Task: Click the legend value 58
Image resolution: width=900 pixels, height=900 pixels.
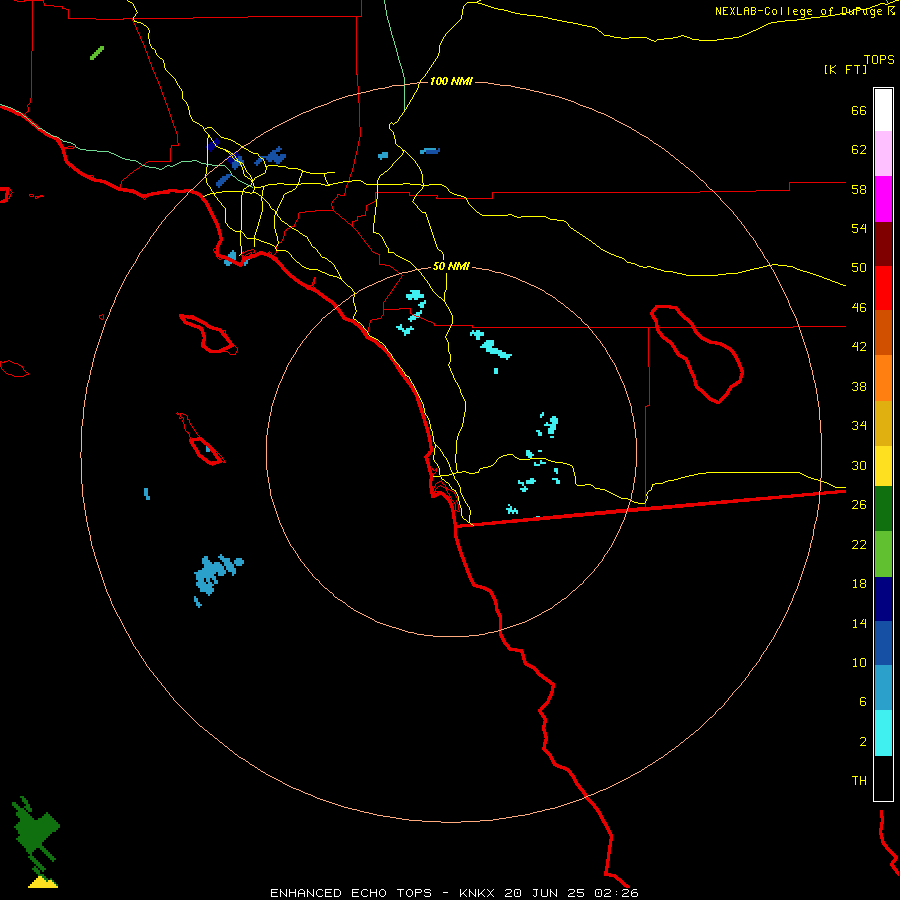Action: [859, 189]
